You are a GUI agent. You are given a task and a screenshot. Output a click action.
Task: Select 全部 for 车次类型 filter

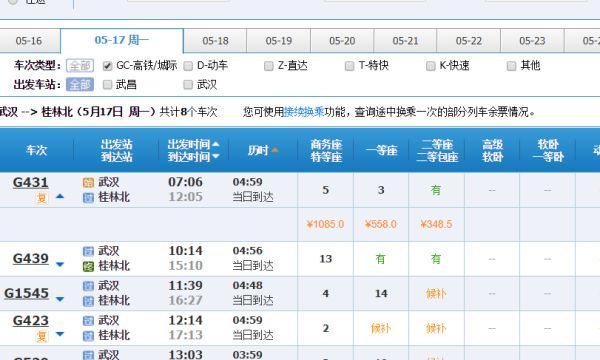click(80, 65)
